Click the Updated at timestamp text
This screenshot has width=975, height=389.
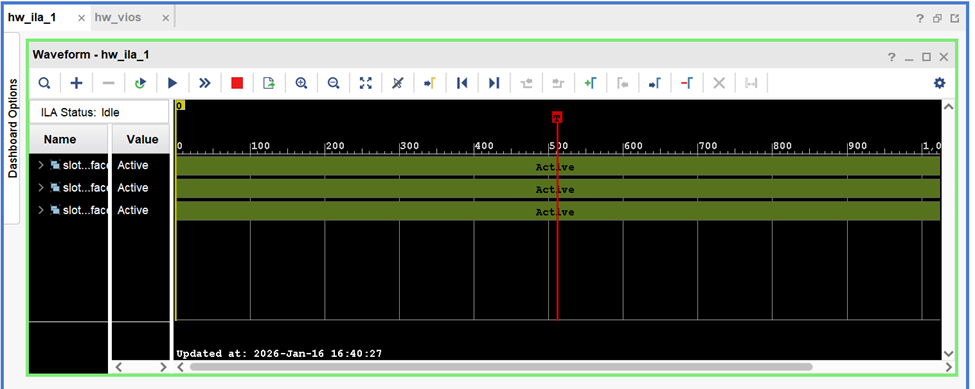tap(279, 354)
